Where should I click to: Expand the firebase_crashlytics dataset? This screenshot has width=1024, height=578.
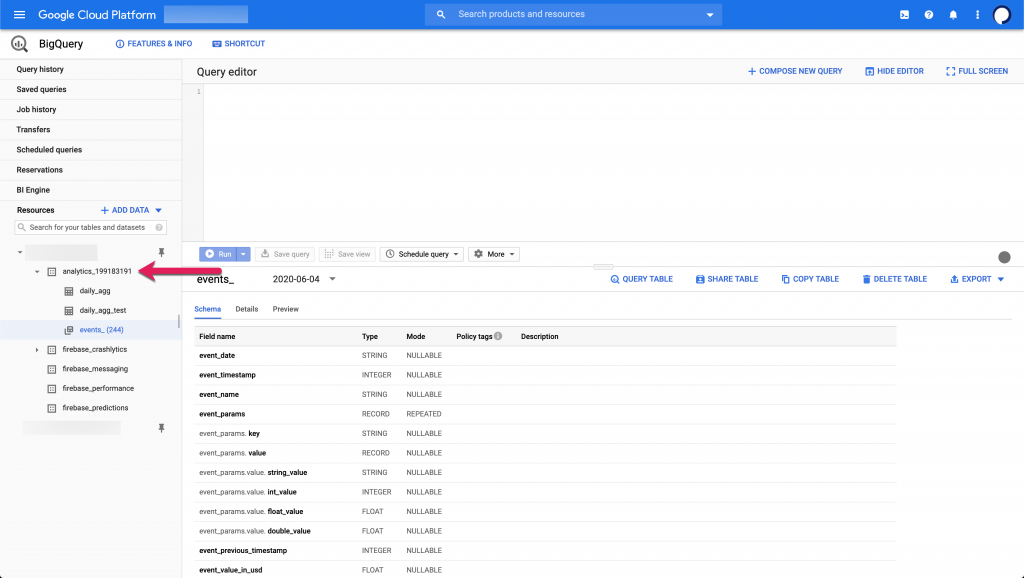pos(37,350)
